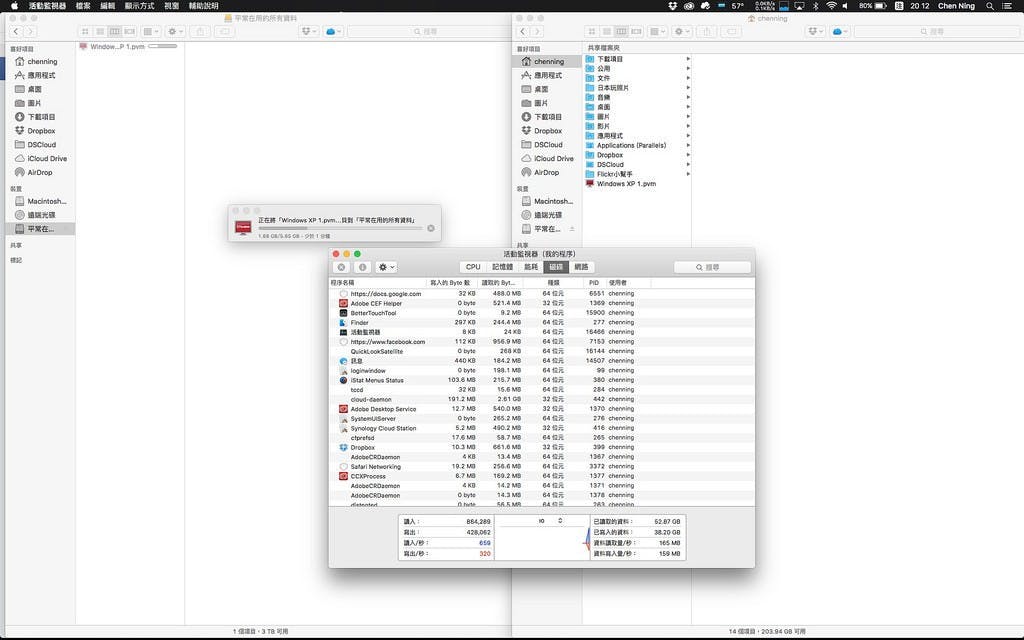Click the Wi-Fi status icon in the menu bar
The width and height of the screenshot is (1024, 640).
coord(831,6)
